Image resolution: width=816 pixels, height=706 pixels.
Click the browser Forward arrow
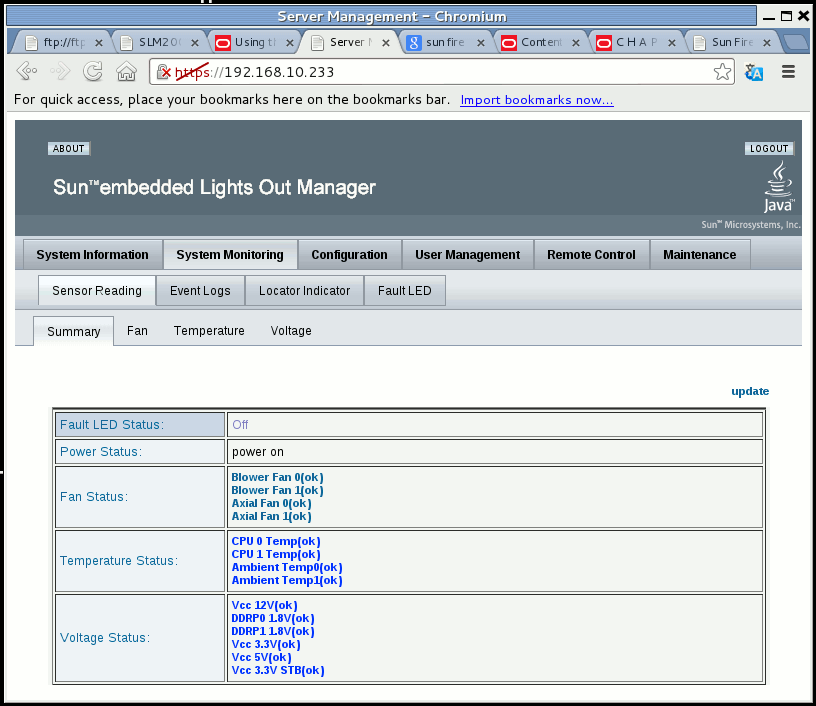pyautogui.click(x=60, y=71)
